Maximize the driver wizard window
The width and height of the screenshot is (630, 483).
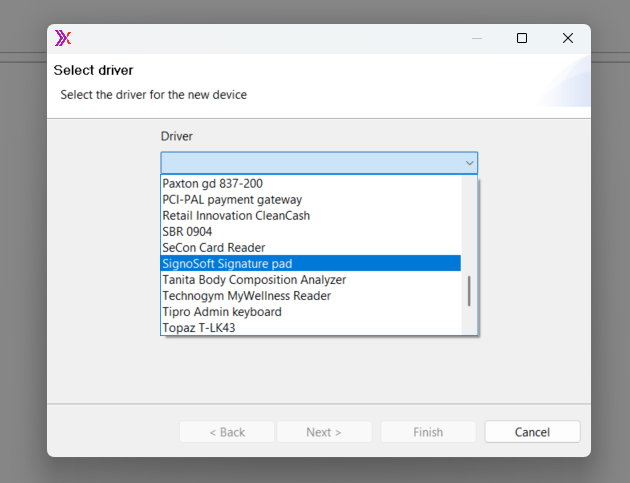pos(522,38)
